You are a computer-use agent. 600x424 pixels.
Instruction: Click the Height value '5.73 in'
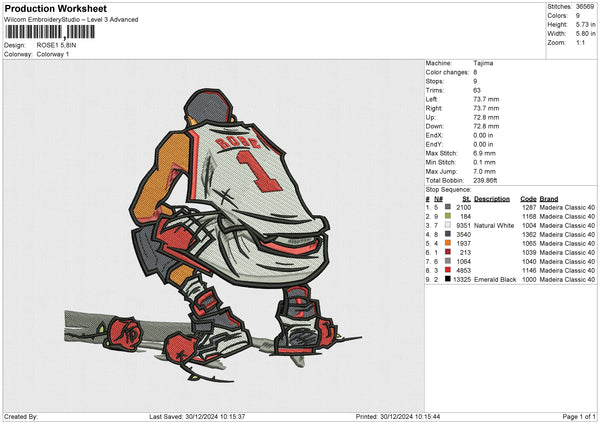click(x=586, y=24)
